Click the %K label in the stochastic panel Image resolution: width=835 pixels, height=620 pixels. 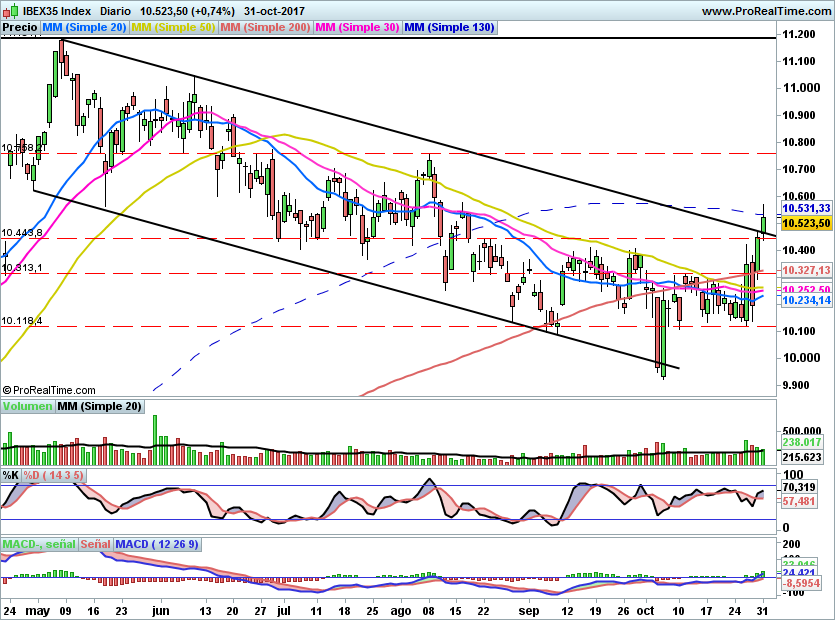click(x=10, y=477)
